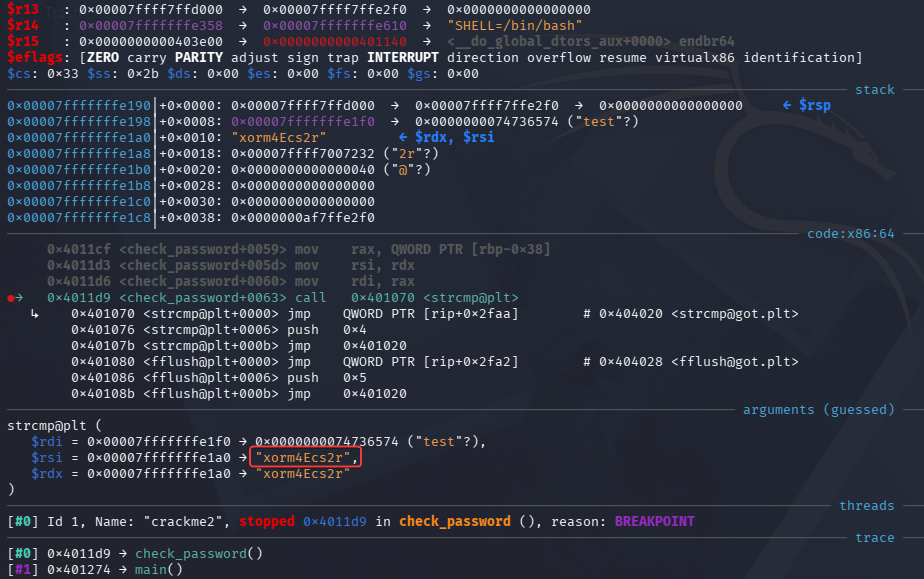Viewport: 924px width, 579px height.
Task: Click the ZERO flag in eflags
Action: tap(103, 58)
